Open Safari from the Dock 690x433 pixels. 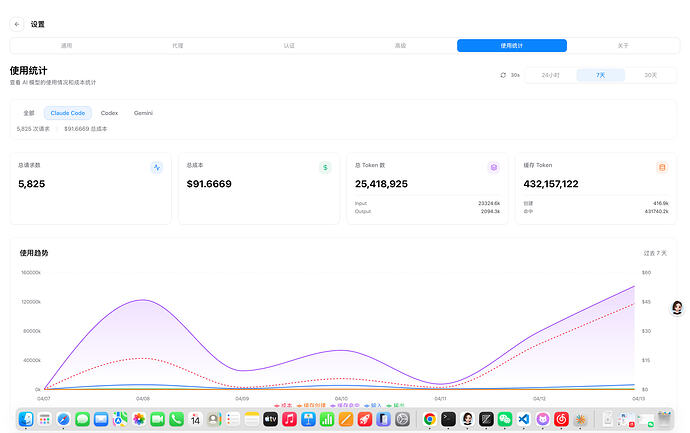63,419
